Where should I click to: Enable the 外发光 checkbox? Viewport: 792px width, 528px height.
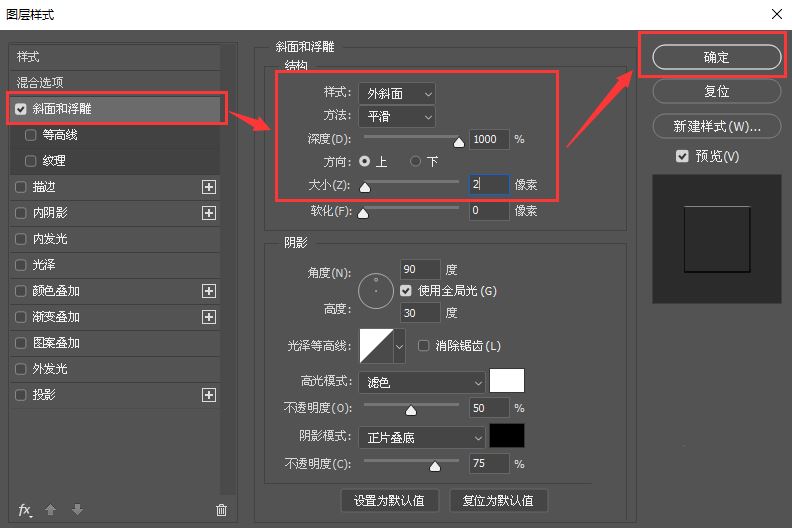20,369
